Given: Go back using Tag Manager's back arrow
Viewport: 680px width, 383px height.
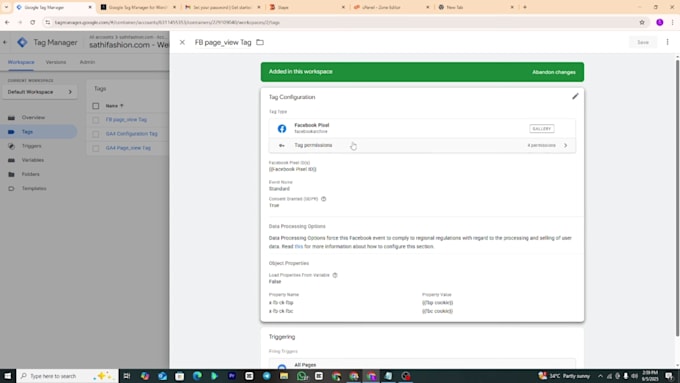Looking at the screenshot, I should coord(5,42).
